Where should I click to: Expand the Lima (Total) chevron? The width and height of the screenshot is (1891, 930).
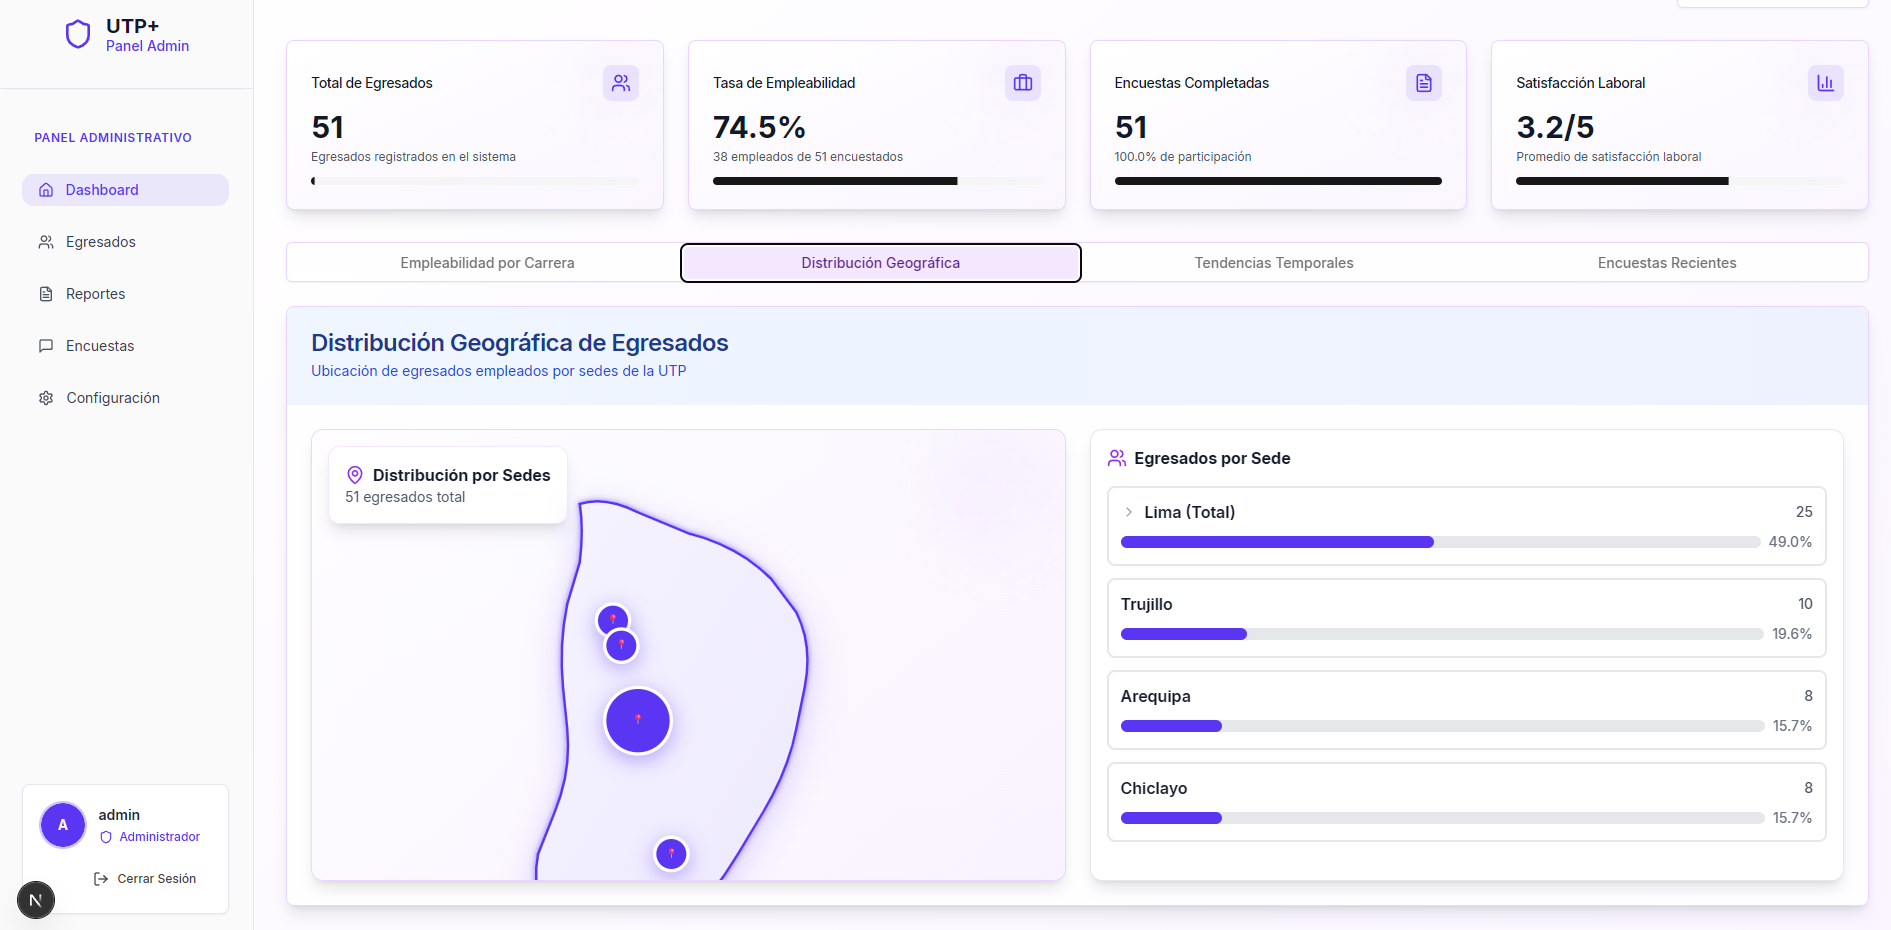pos(1129,512)
